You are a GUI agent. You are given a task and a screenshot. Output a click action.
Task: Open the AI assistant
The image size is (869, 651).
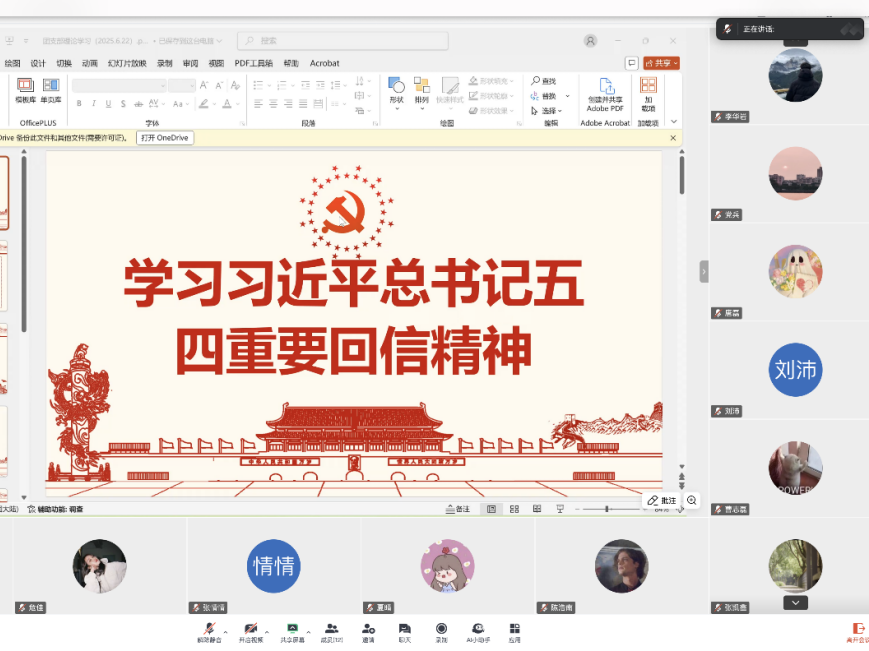[x=478, y=629]
